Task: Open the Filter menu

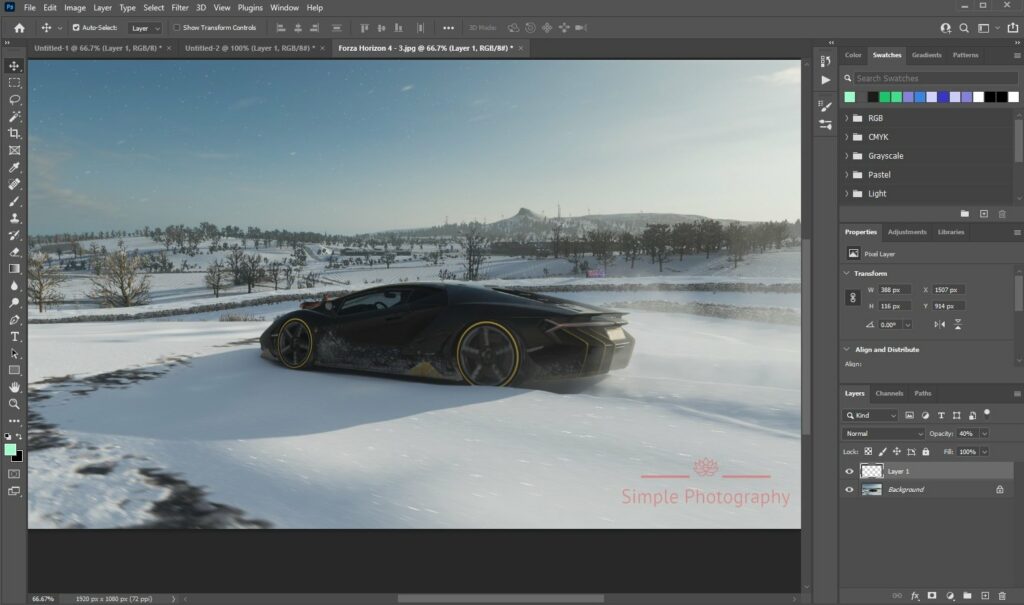Action: 180,7
